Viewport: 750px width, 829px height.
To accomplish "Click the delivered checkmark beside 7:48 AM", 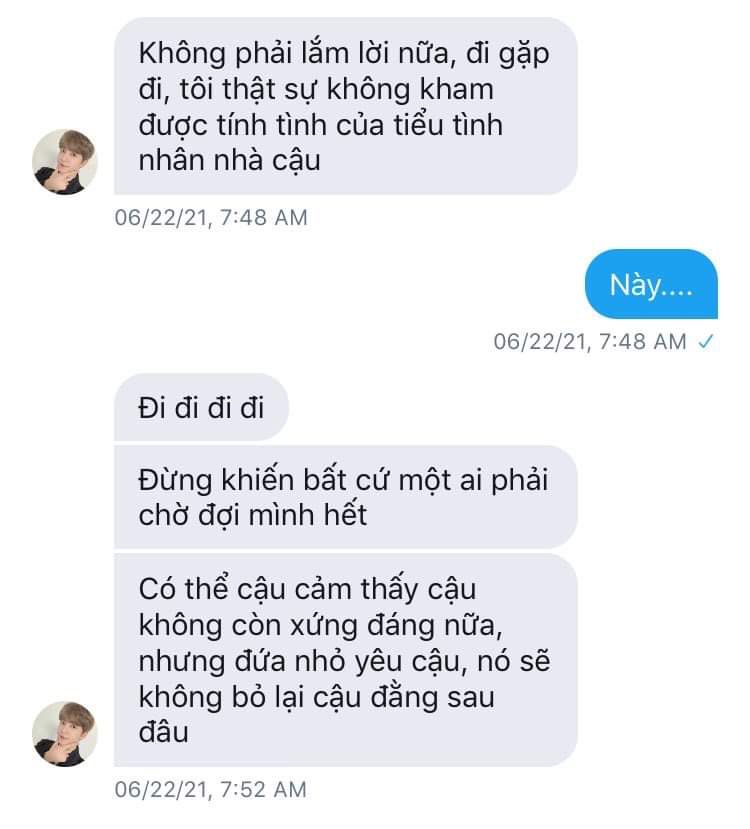I will click(706, 342).
